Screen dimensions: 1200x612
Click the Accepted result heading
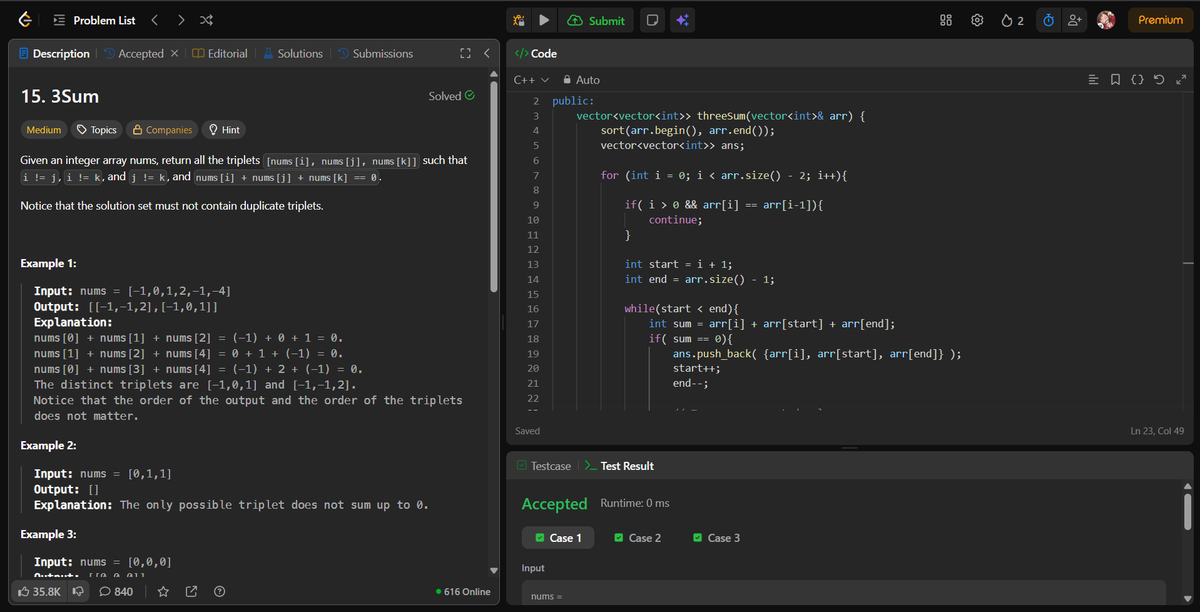point(554,503)
